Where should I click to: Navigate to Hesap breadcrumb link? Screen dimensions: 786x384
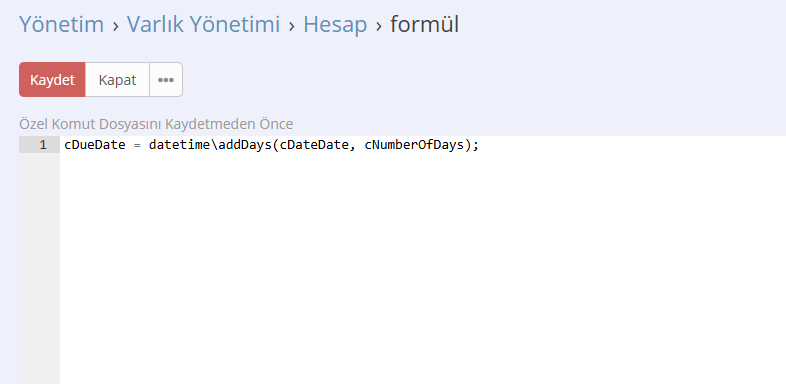click(x=335, y=24)
